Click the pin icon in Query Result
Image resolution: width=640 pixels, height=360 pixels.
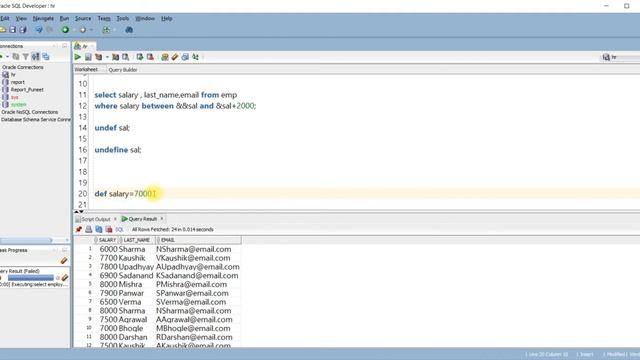pos(79,229)
